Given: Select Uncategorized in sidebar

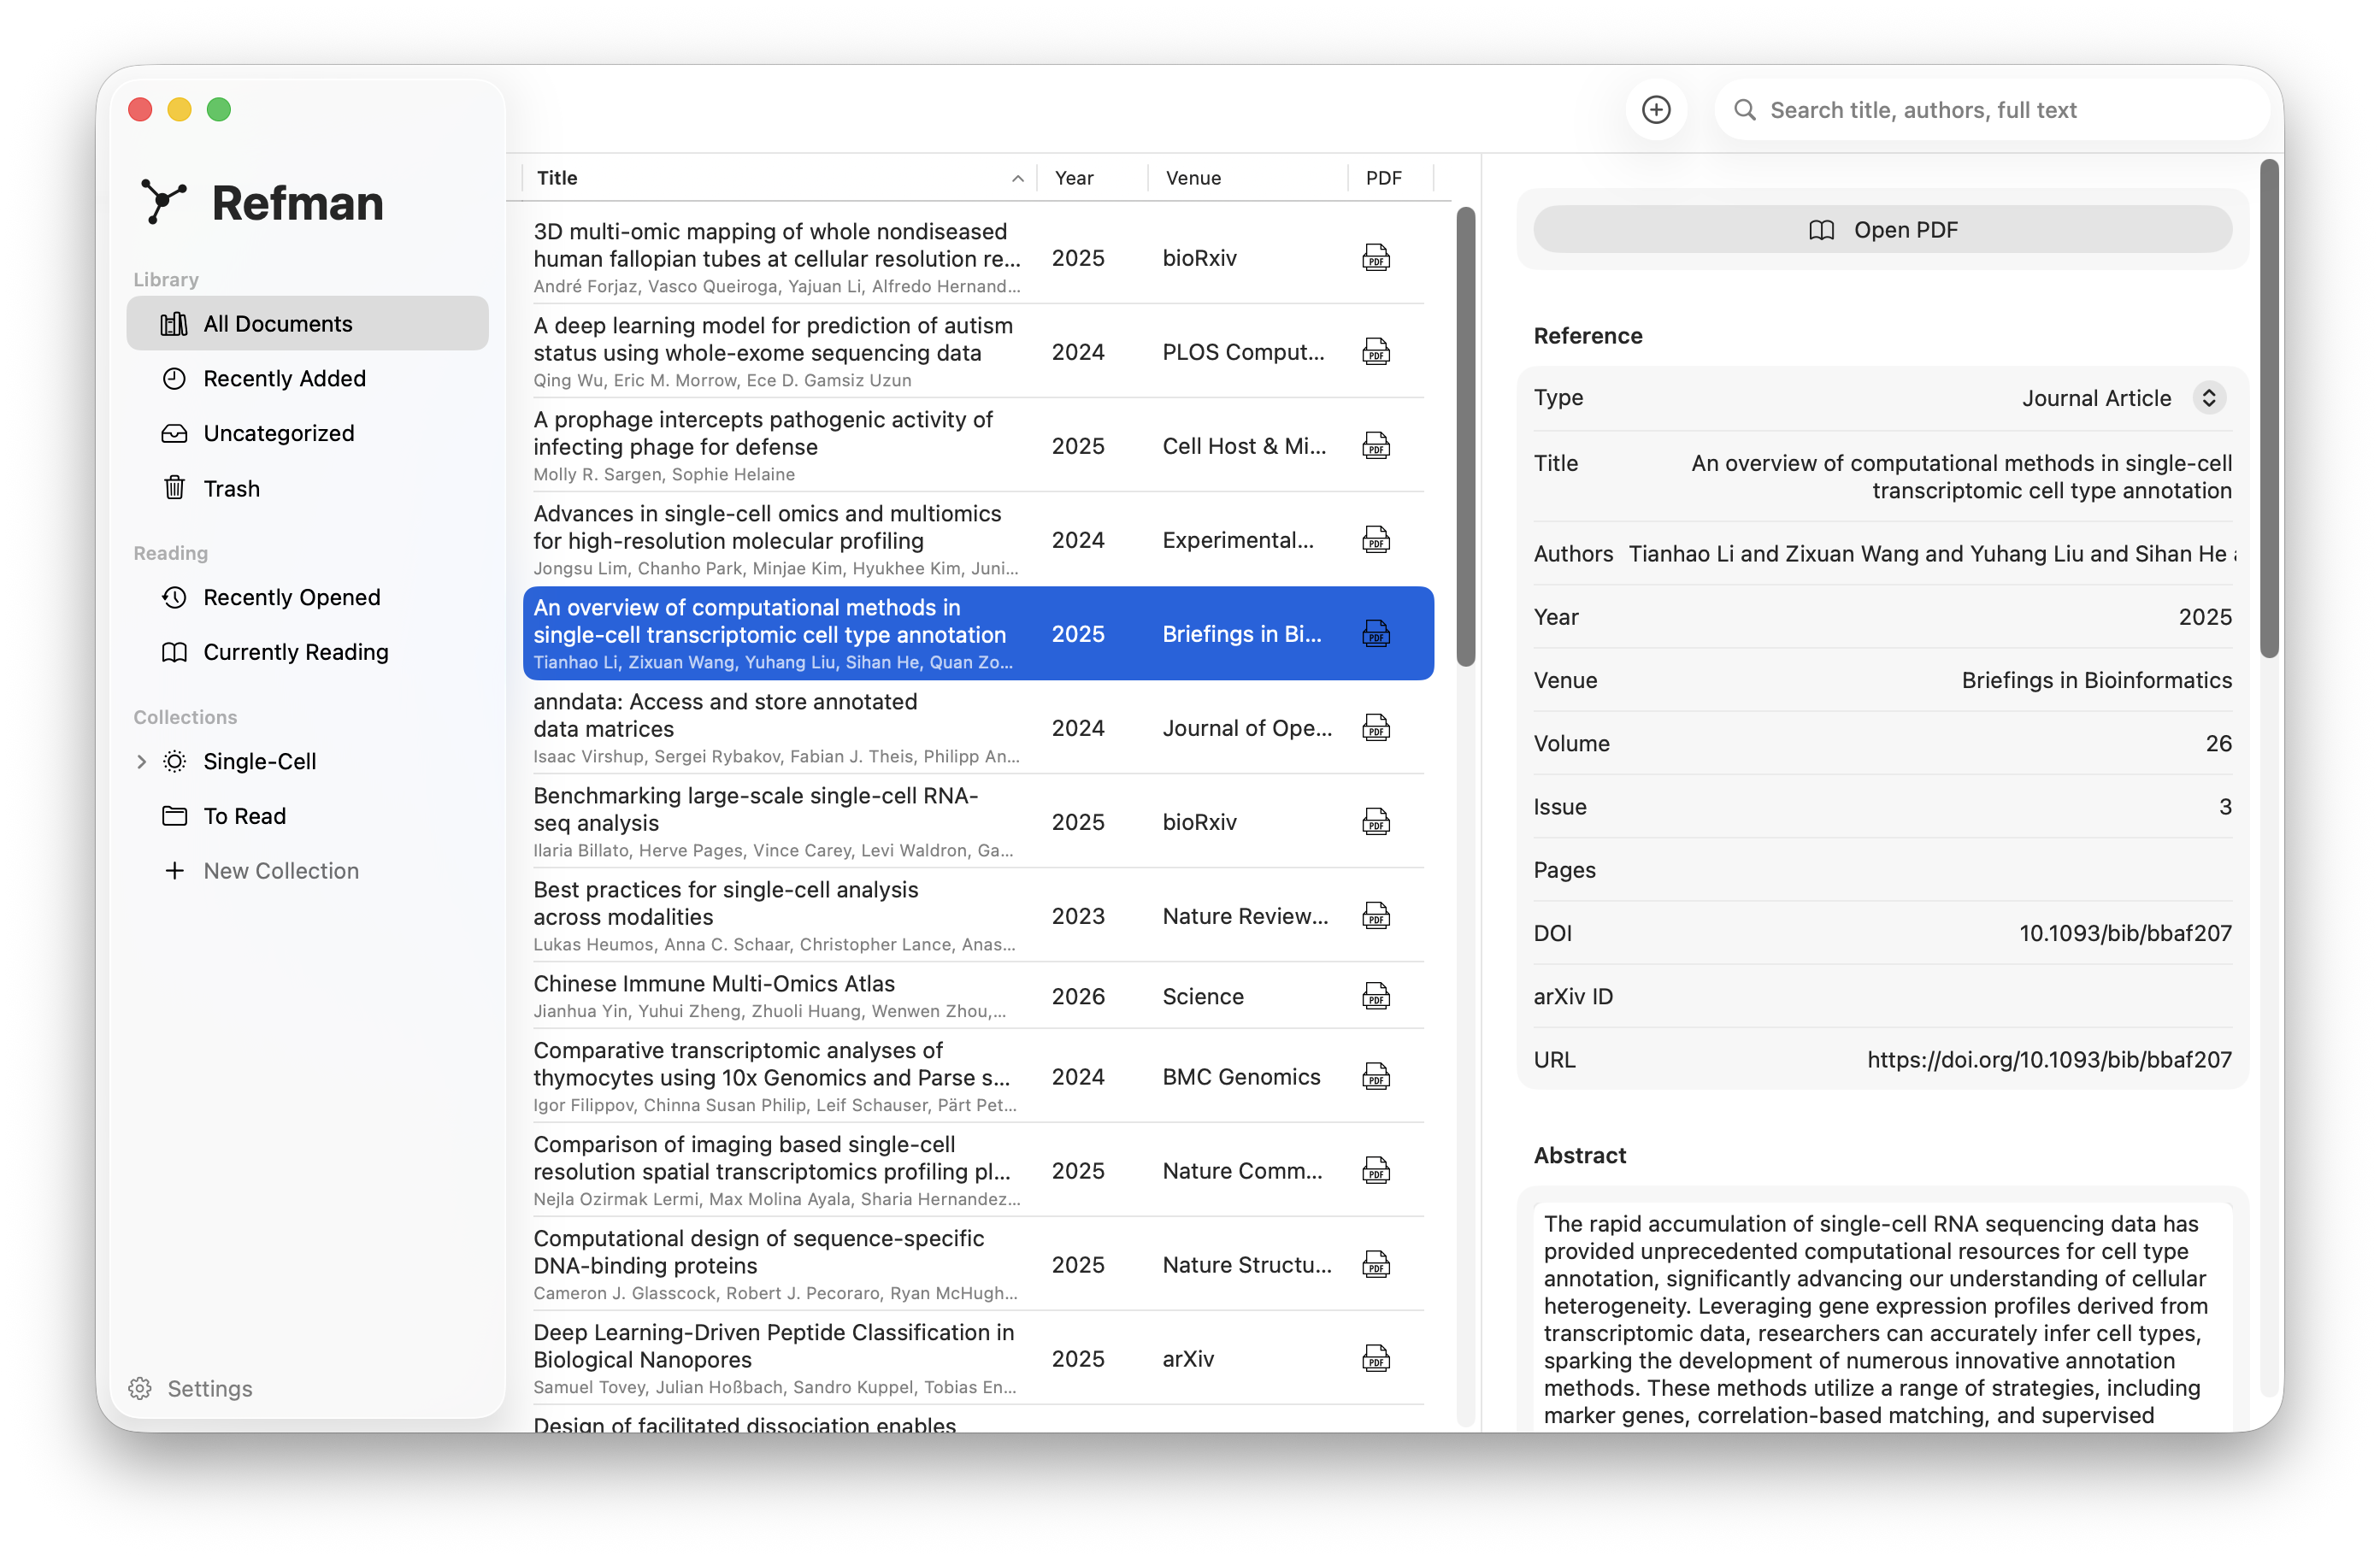Looking at the screenshot, I should click(307, 434).
